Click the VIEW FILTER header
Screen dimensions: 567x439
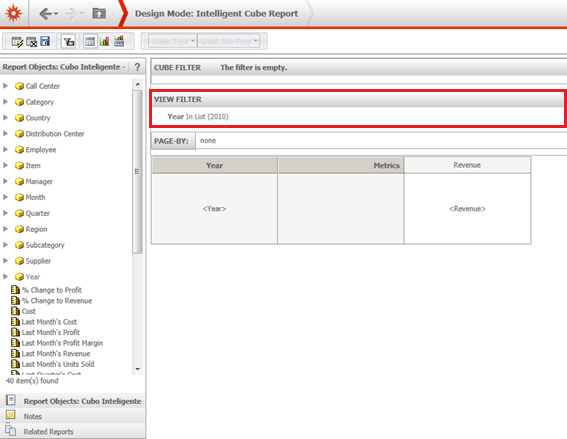(x=178, y=99)
